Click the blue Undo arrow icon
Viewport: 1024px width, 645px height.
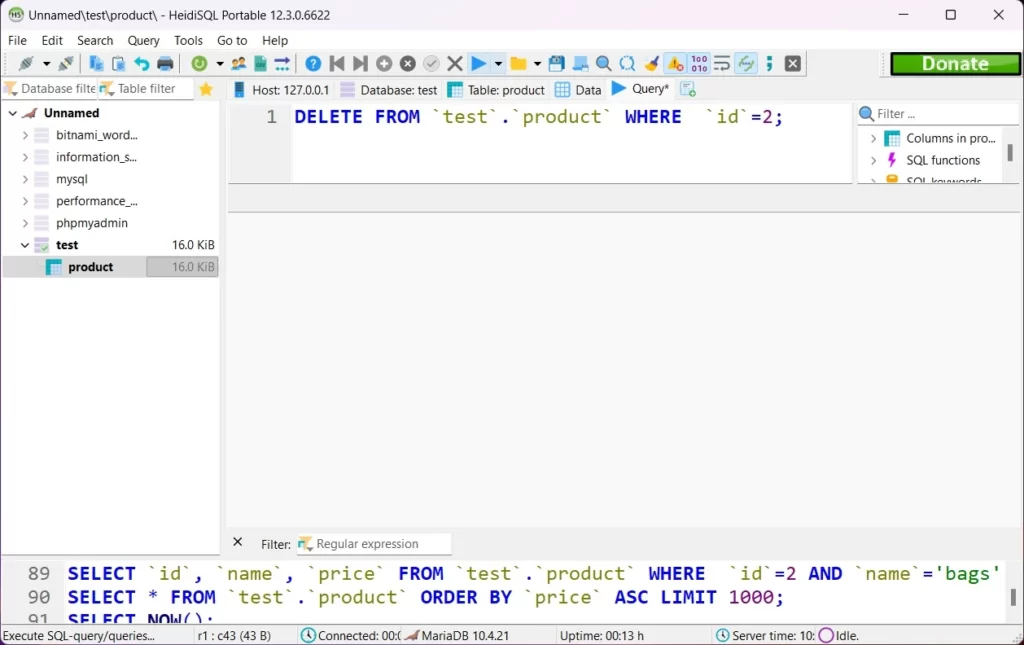[141, 63]
